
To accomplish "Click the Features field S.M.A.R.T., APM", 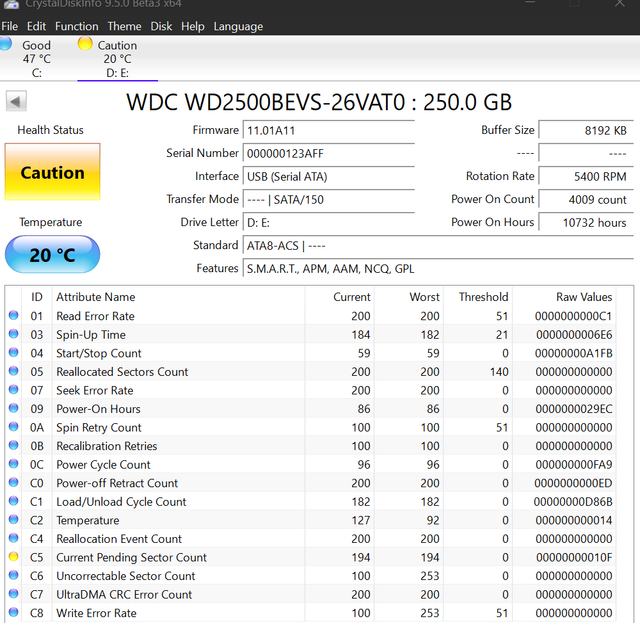I will click(438, 269).
